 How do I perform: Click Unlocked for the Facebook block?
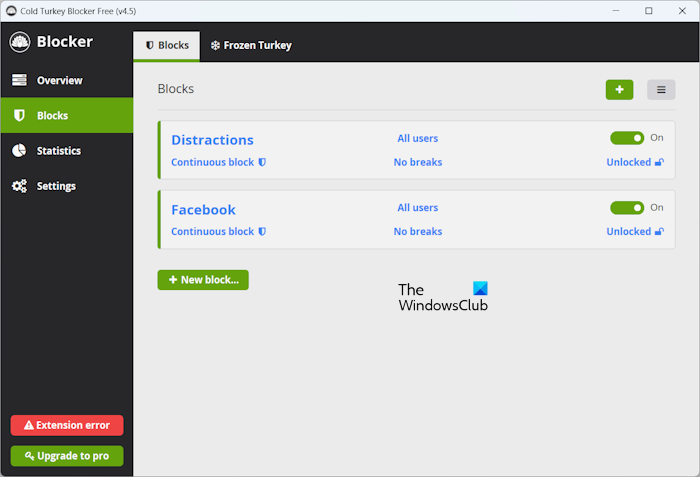click(x=635, y=231)
